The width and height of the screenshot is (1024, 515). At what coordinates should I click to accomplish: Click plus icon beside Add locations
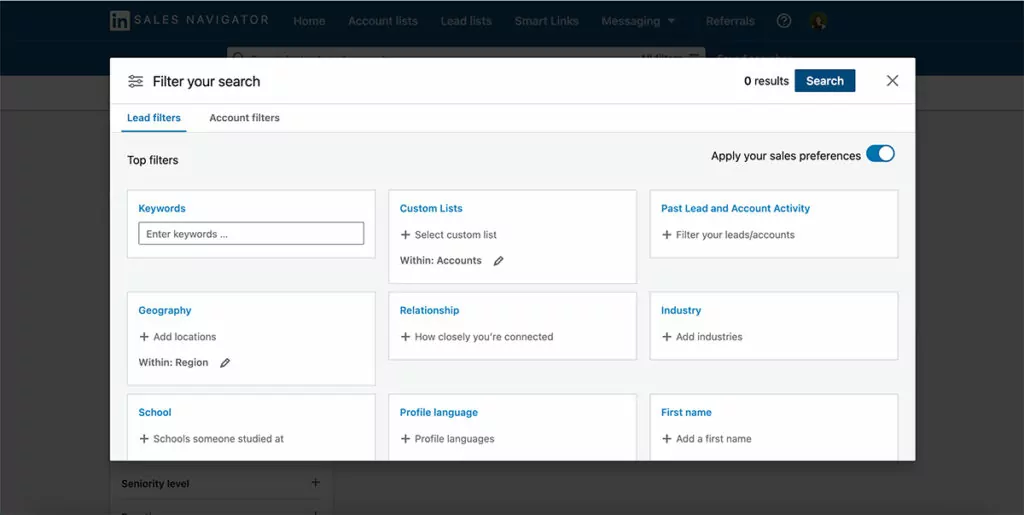coord(144,337)
